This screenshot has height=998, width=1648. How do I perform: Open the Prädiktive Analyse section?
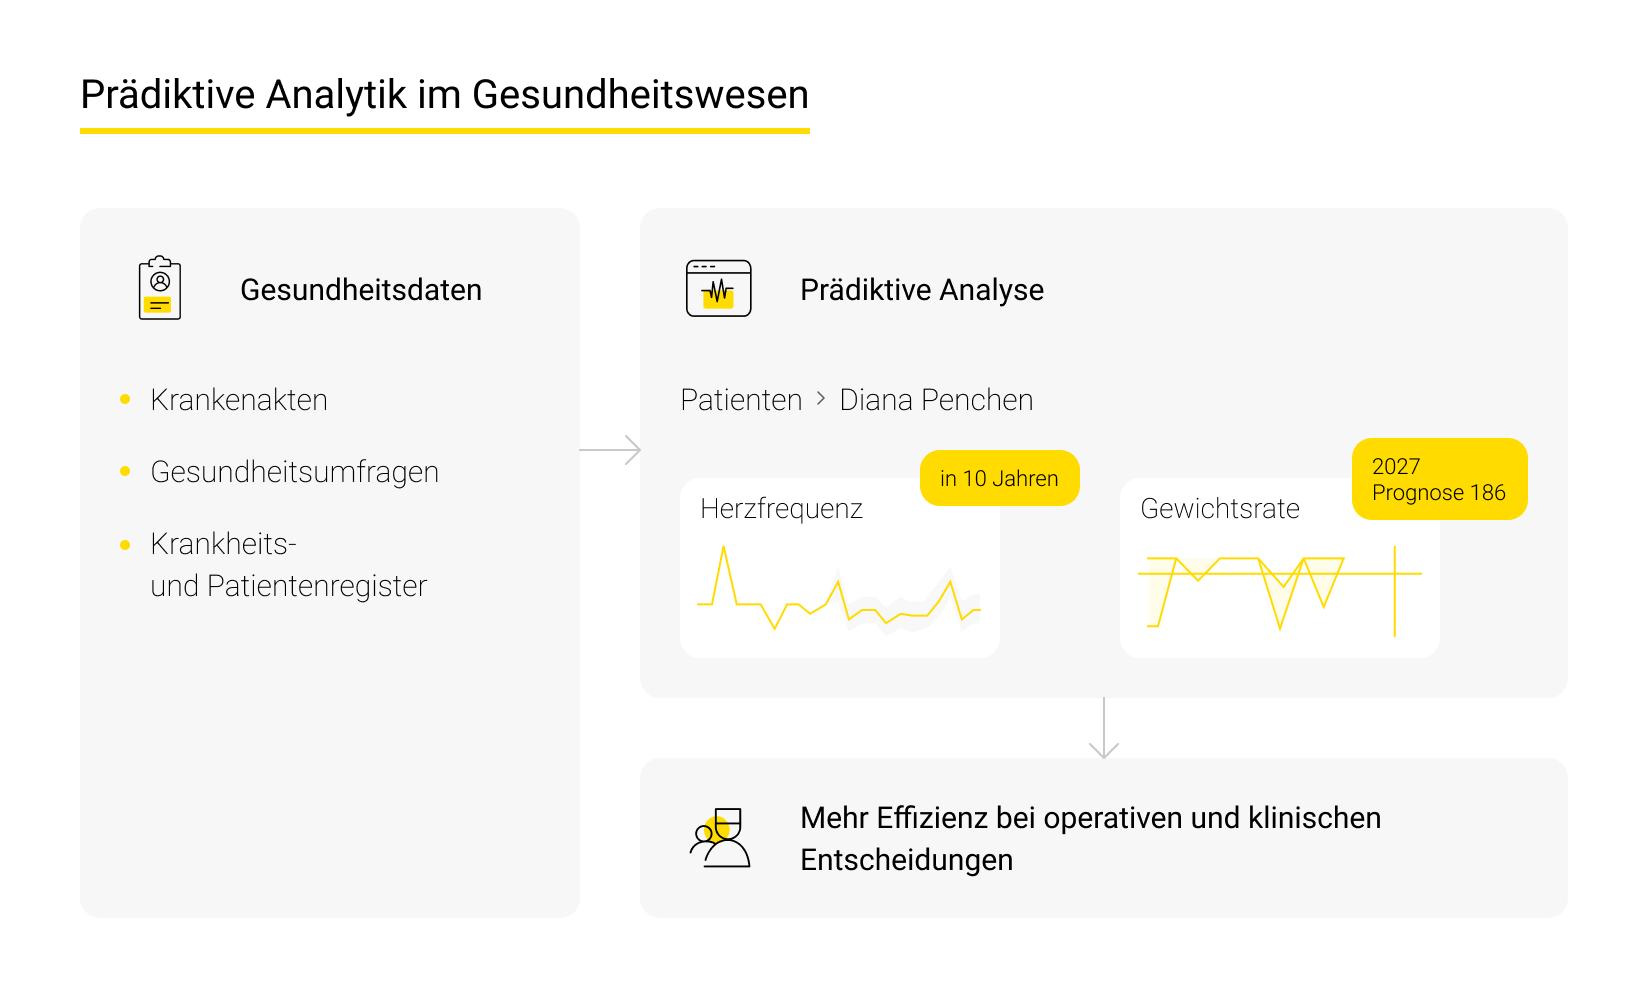pyautogui.click(x=922, y=289)
